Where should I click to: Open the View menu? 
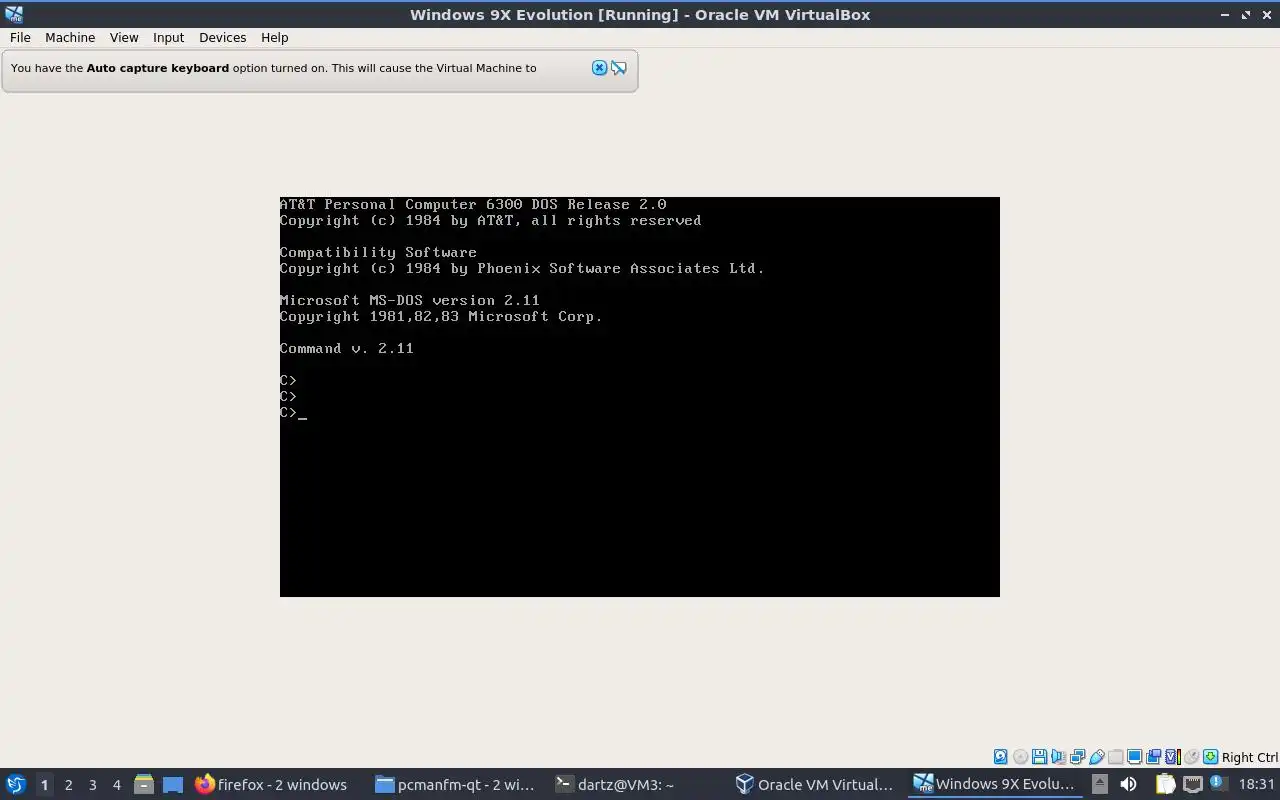click(124, 37)
